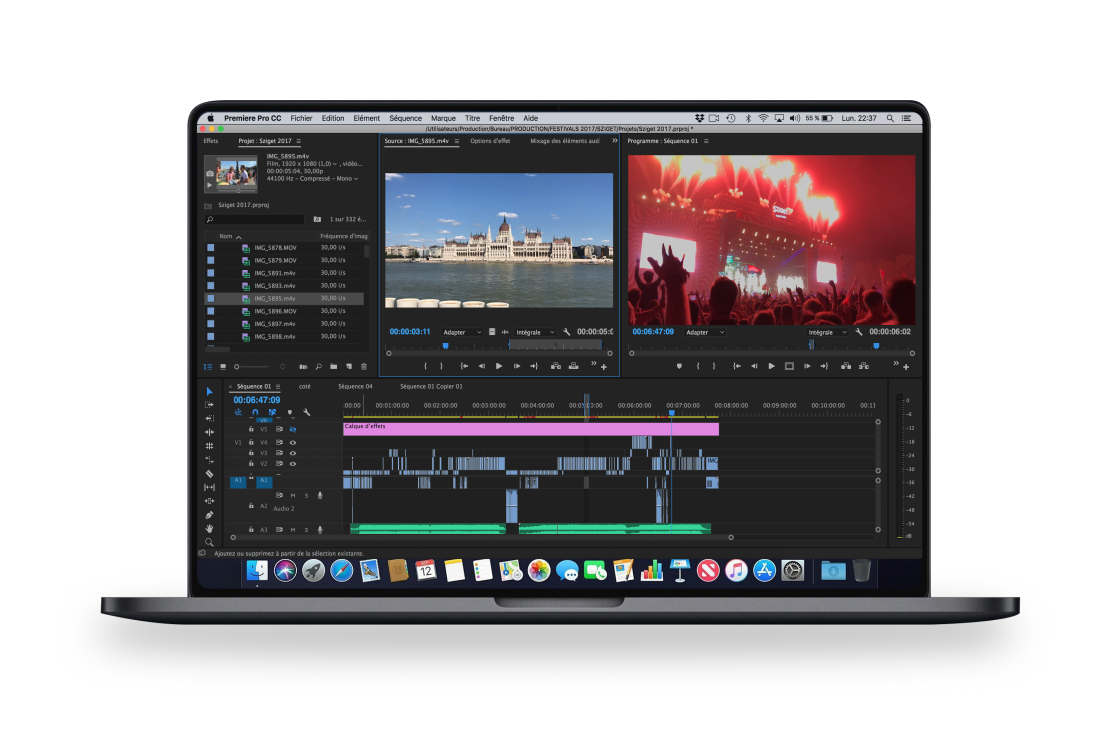Open the Adapter zoom dropdown in Source monitor
Screen dimensions: 1100x750
(462, 332)
